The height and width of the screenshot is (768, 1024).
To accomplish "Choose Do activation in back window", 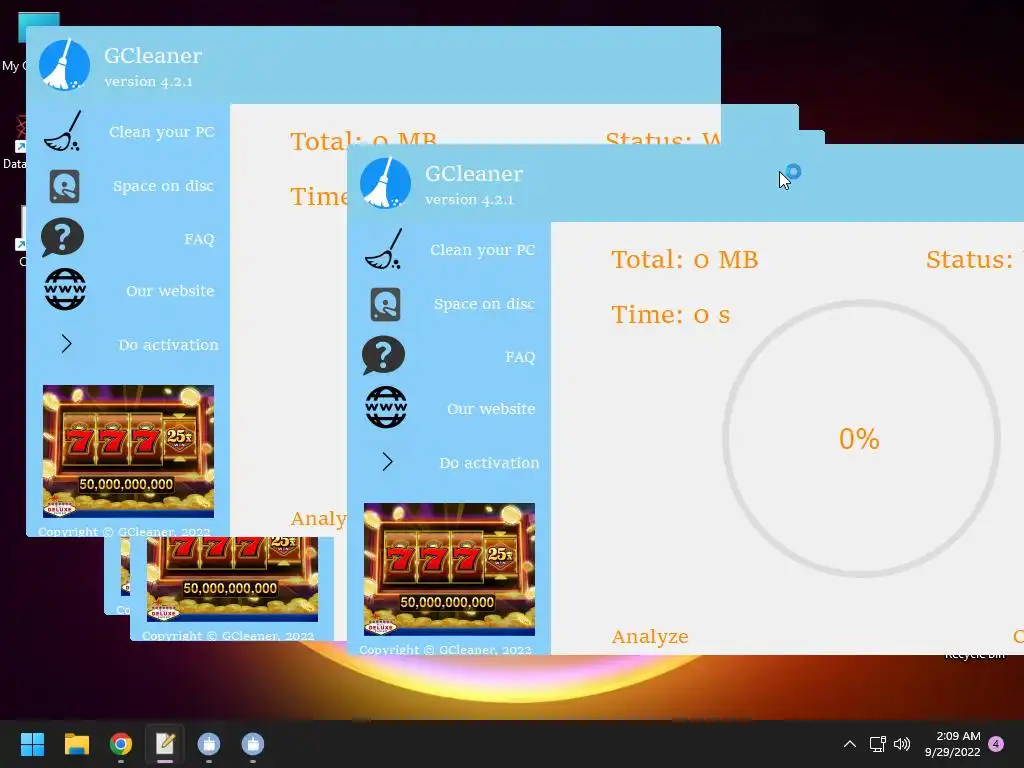I will click(168, 344).
